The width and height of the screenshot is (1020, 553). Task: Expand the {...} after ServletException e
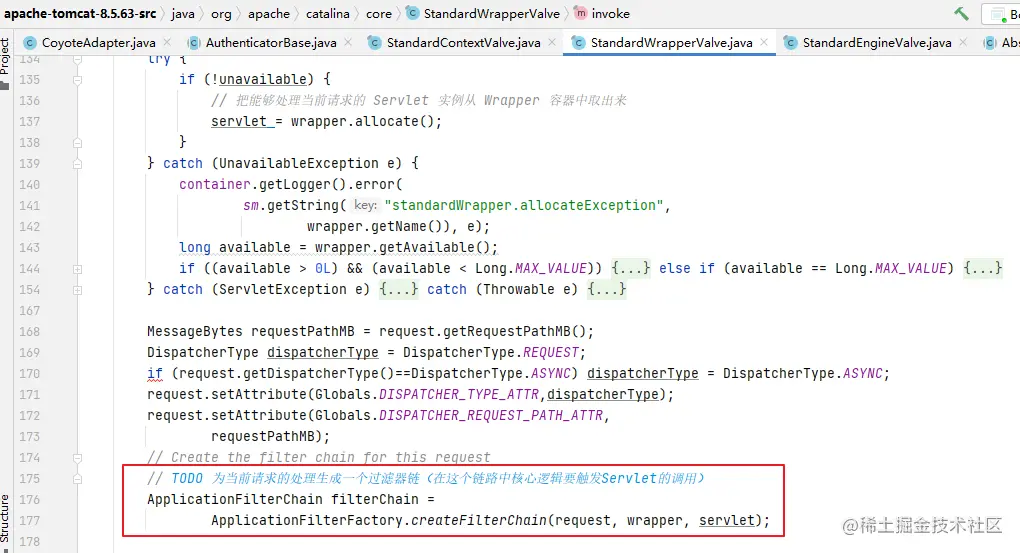pyautogui.click(x=398, y=289)
